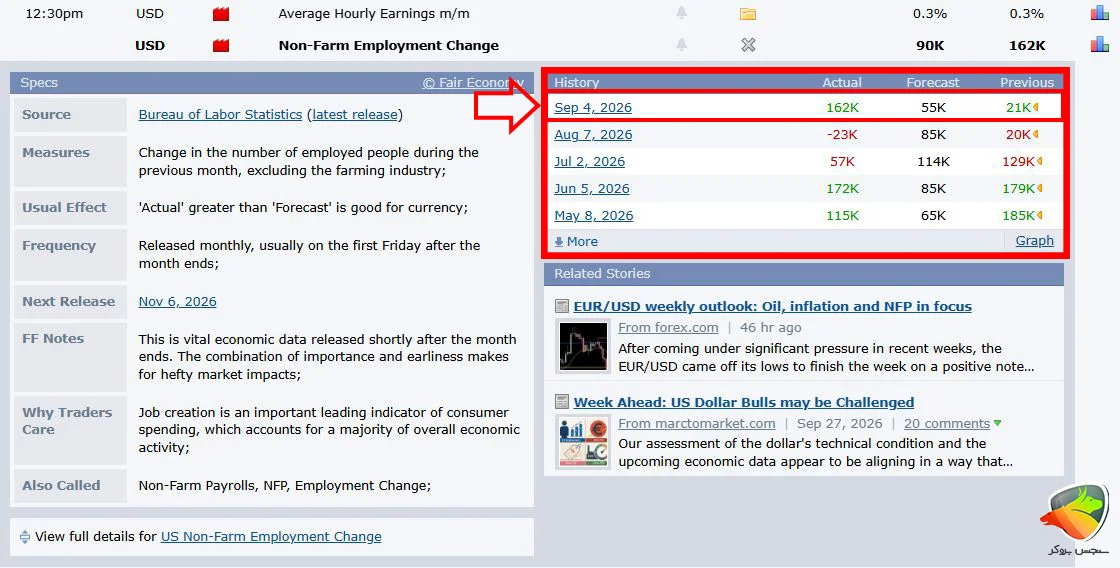This screenshot has width=1120, height=568.
Task: Open the Fair Economy copyright link
Action: [x=473, y=83]
